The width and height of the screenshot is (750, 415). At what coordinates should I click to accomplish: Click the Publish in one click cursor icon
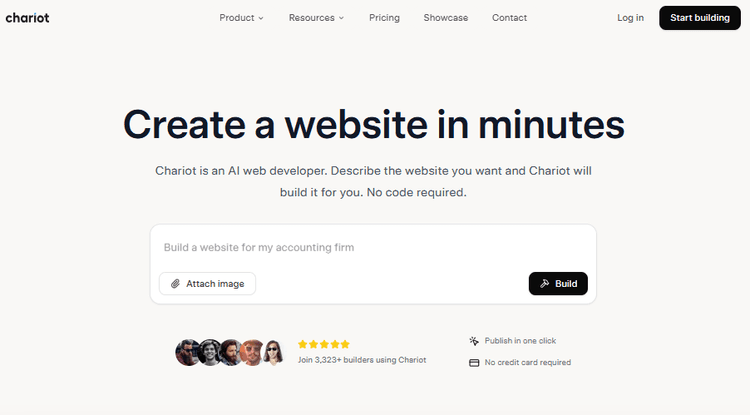(474, 341)
